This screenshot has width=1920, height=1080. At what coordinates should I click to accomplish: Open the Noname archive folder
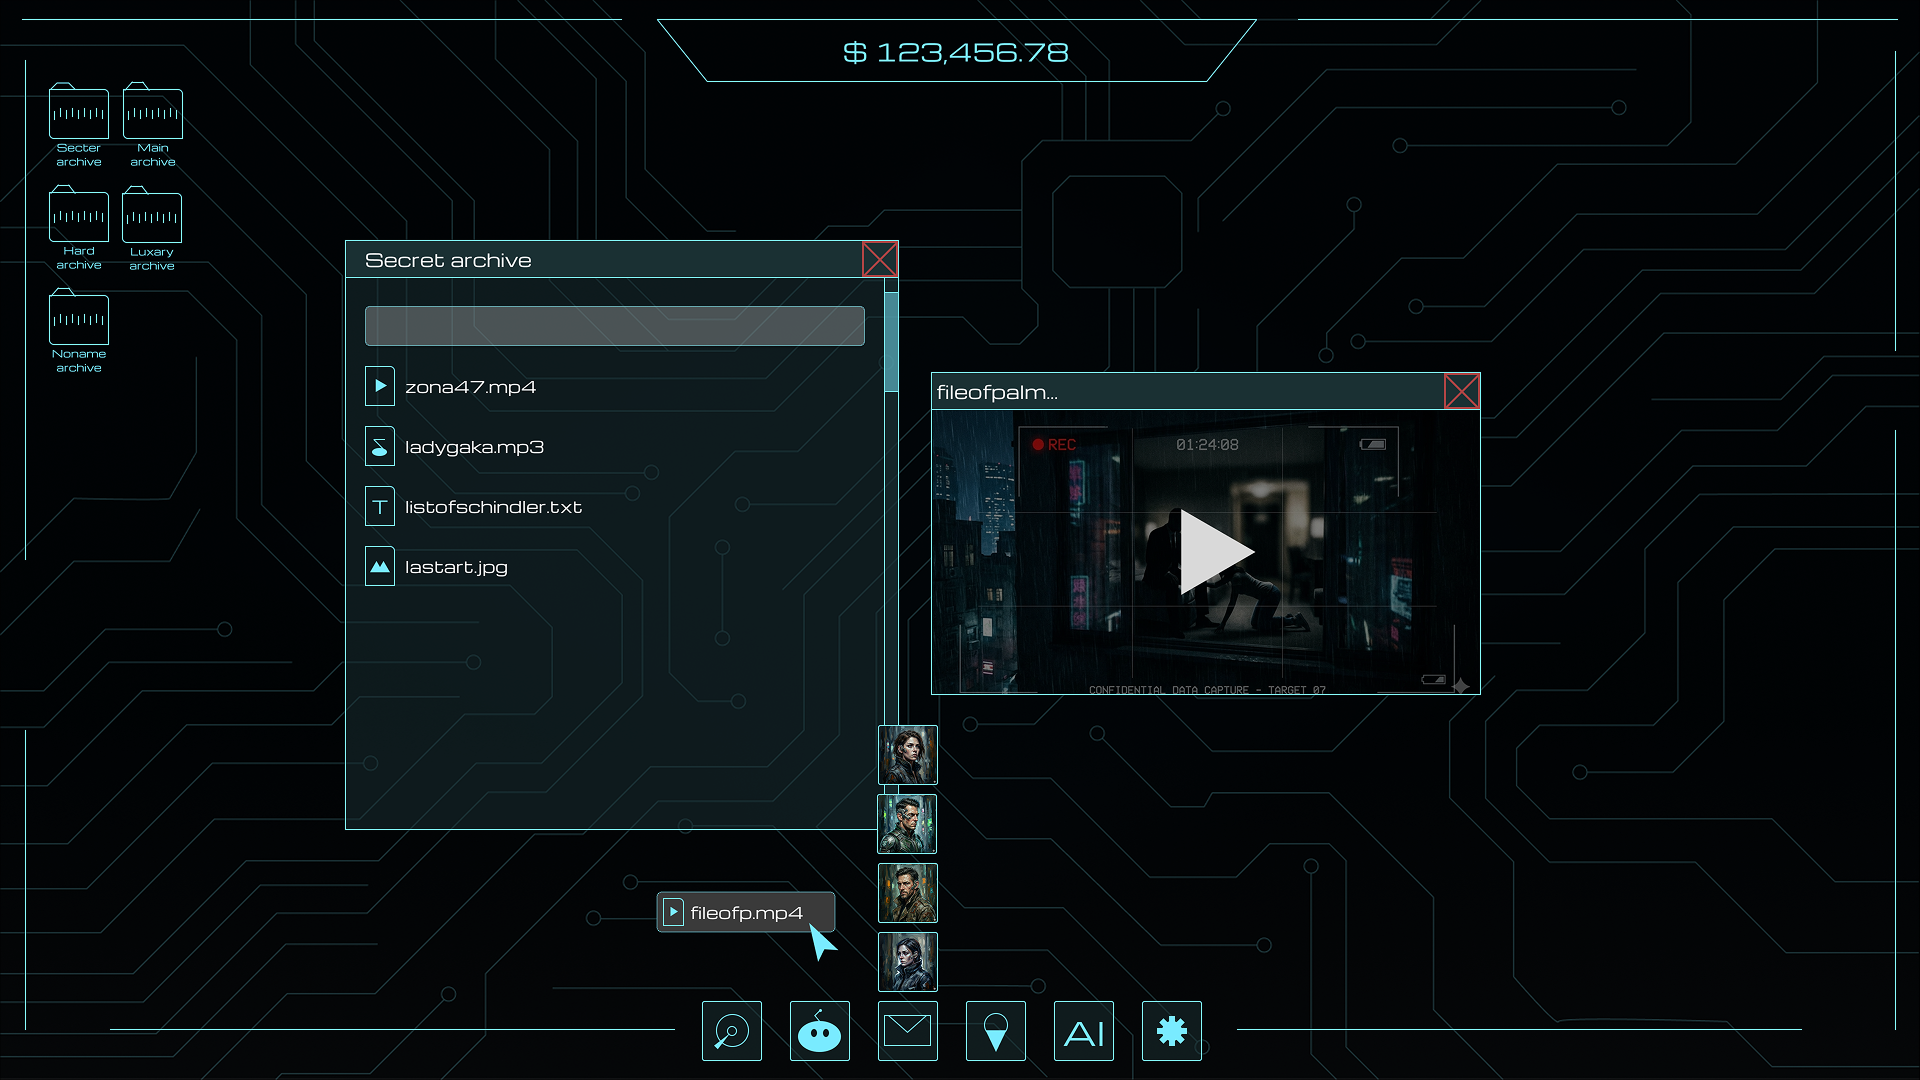pyautogui.click(x=79, y=320)
